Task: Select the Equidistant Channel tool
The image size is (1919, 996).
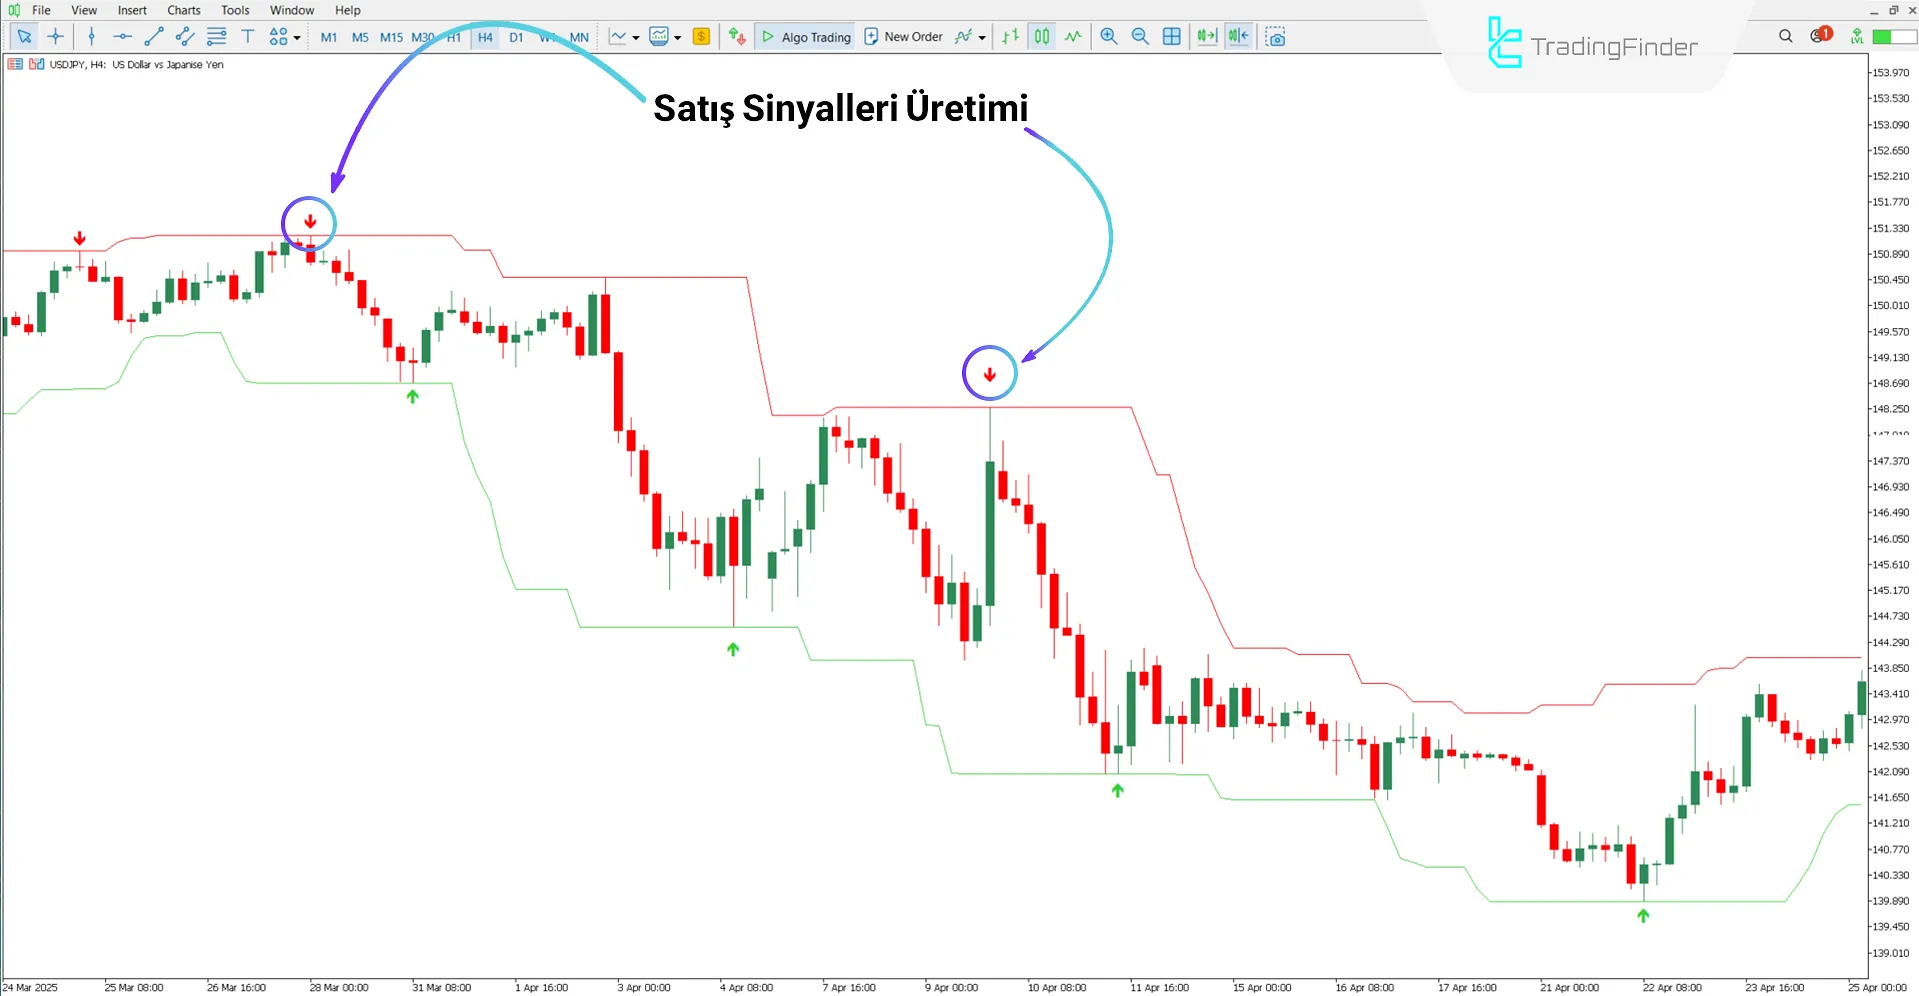Action: point(184,36)
